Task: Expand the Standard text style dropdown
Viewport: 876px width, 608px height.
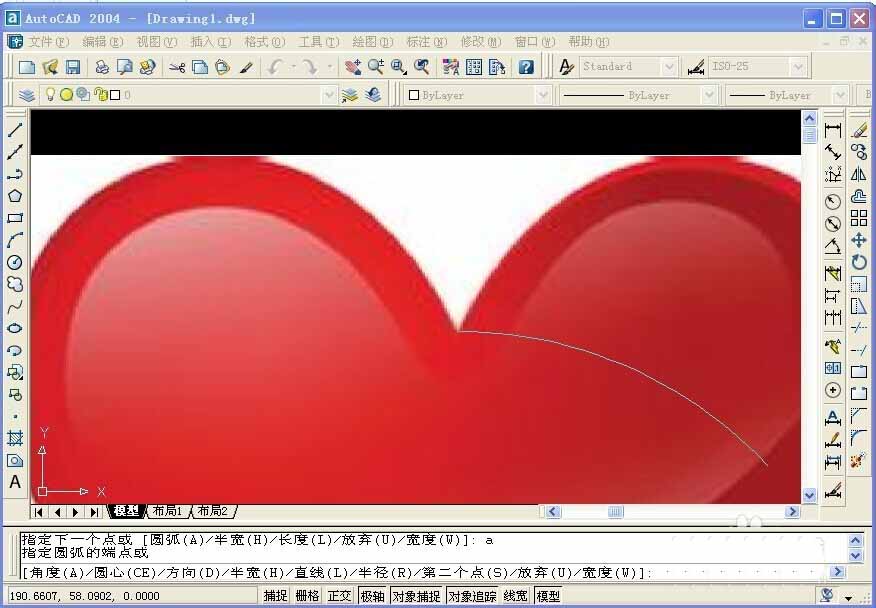Action: pos(669,67)
